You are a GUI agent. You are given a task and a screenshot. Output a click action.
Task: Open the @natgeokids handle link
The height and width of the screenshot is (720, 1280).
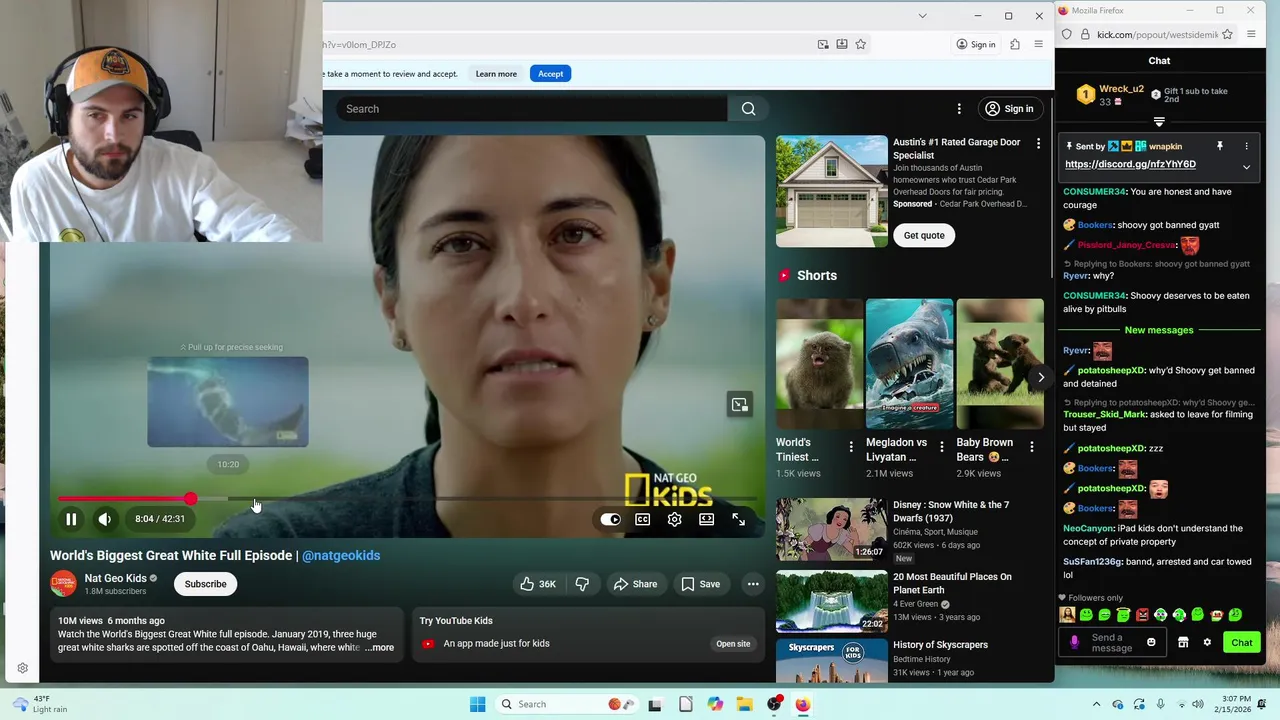click(341, 556)
